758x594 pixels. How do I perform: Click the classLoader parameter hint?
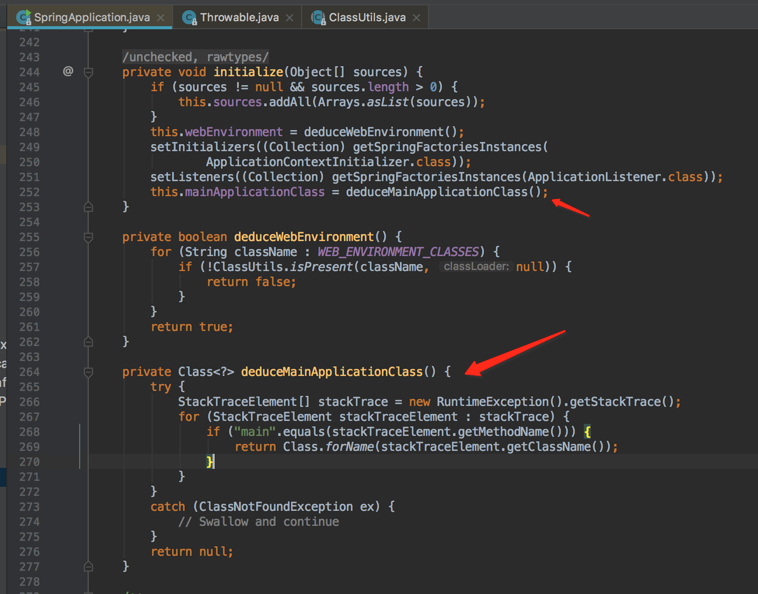coord(476,267)
